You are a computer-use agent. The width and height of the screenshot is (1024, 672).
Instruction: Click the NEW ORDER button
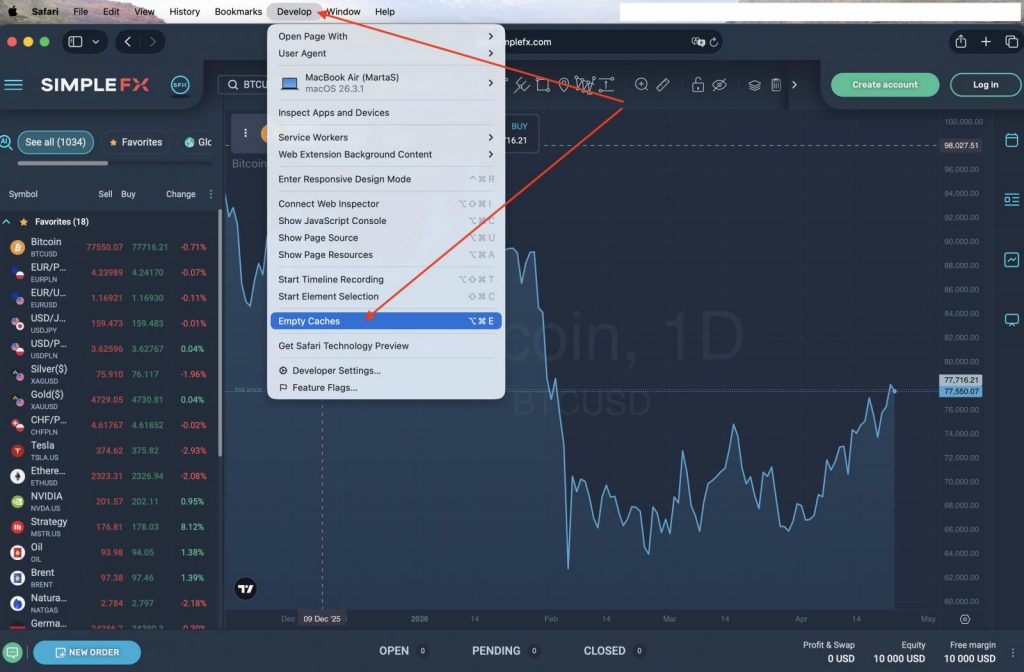[x=87, y=652]
